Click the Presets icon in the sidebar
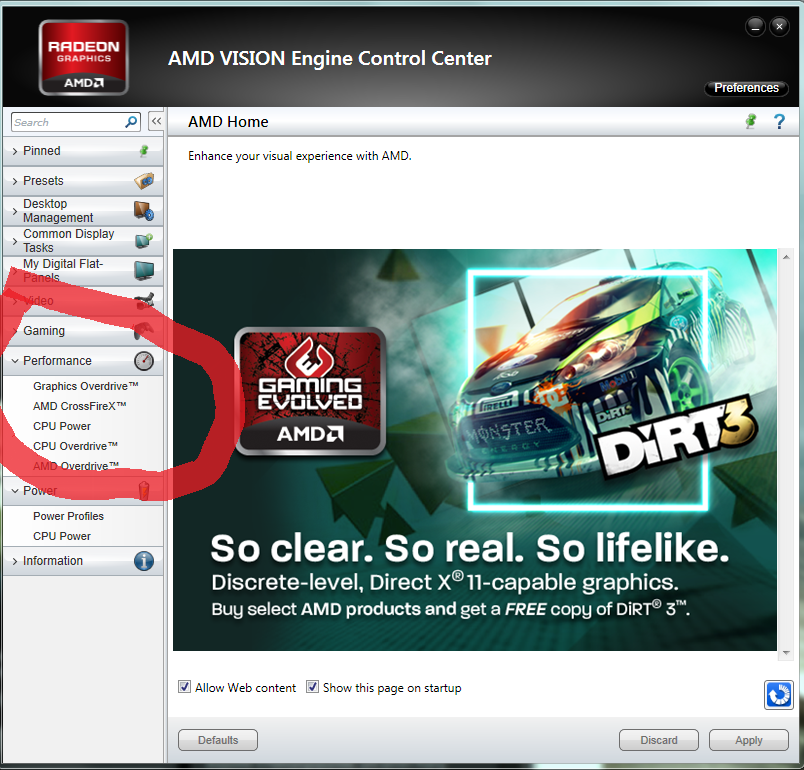The width and height of the screenshot is (804, 770). (x=144, y=181)
